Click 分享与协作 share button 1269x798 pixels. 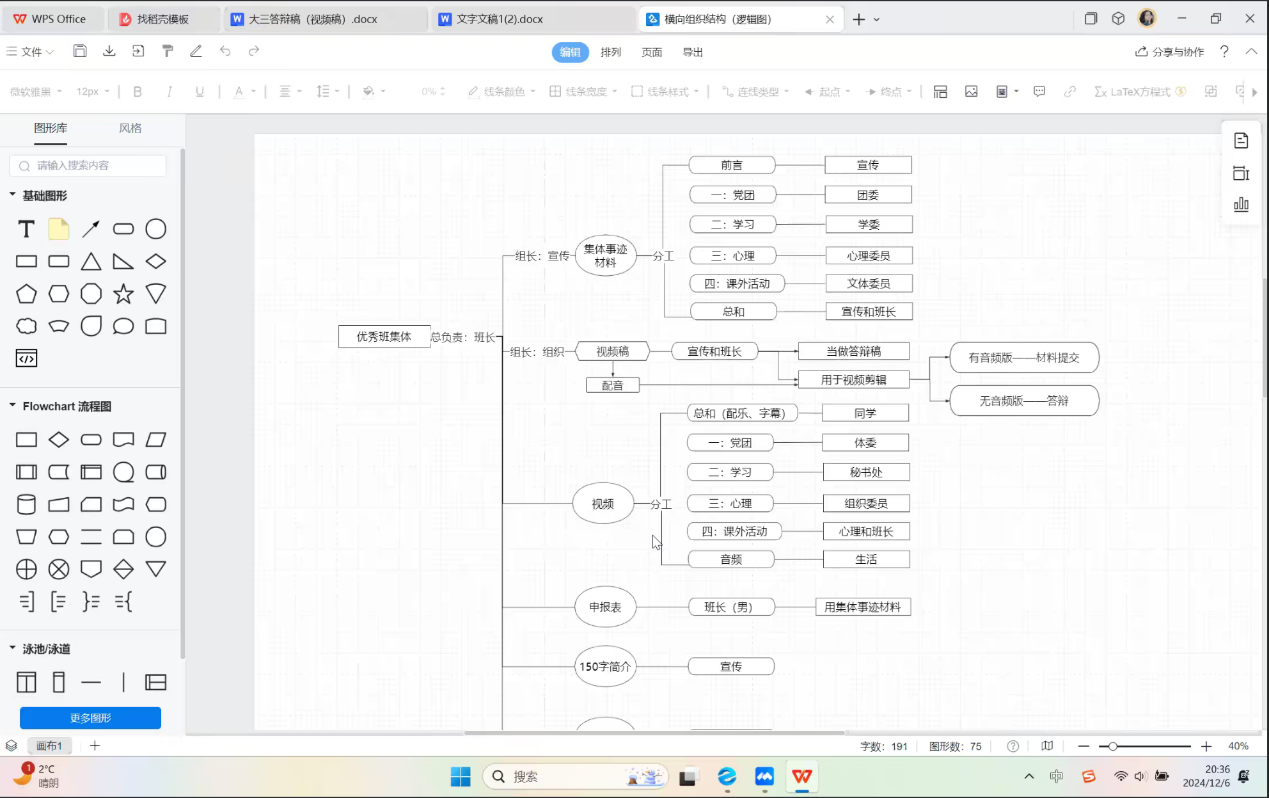tap(1169, 52)
